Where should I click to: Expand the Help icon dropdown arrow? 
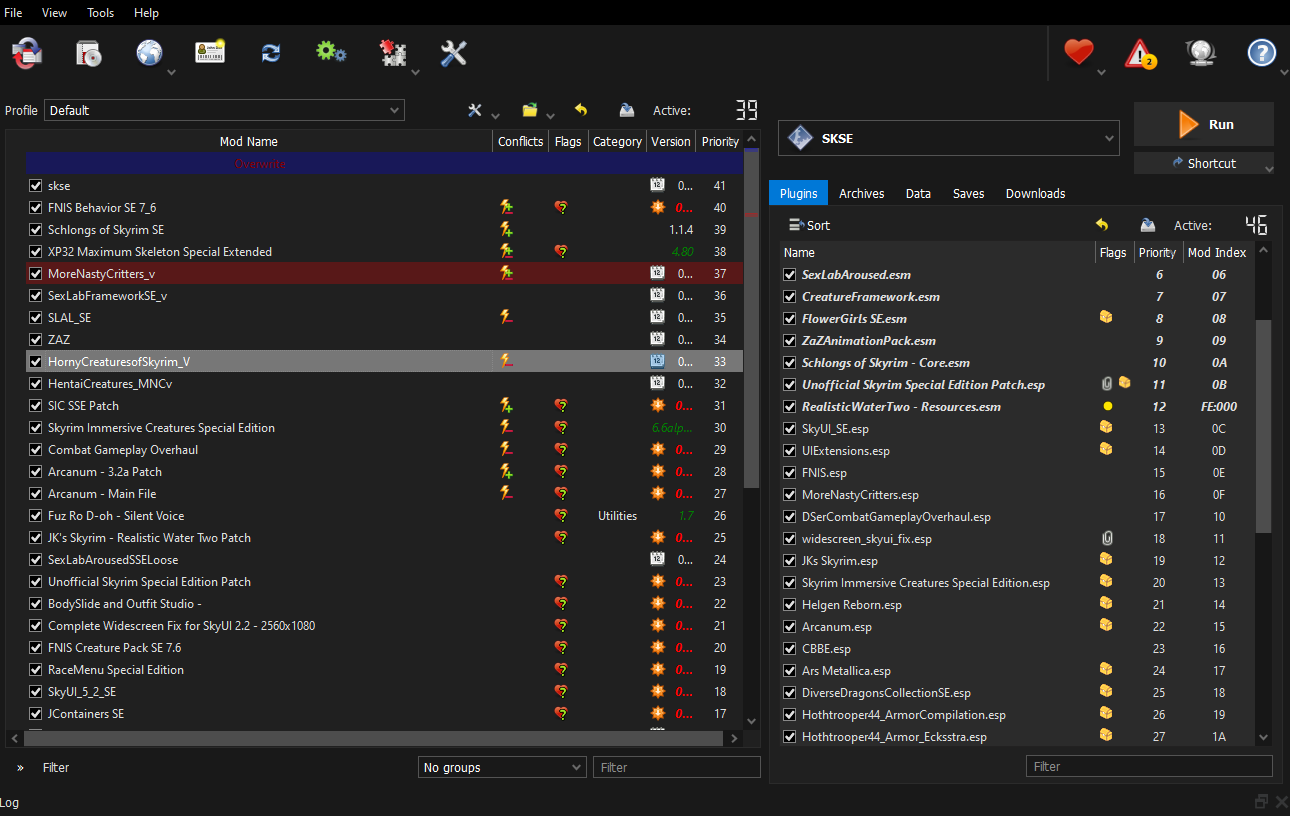pyautogui.click(x=1282, y=72)
